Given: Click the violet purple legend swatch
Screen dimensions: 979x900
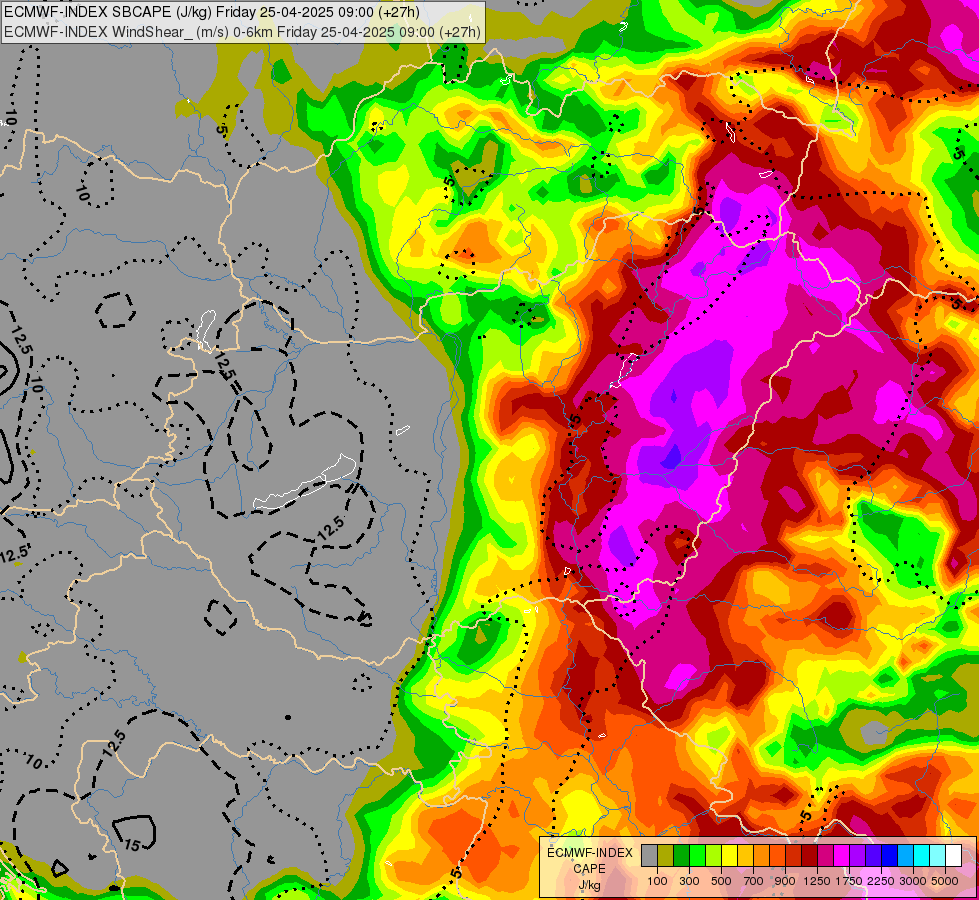Looking at the screenshot, I should tap(857, 856).
